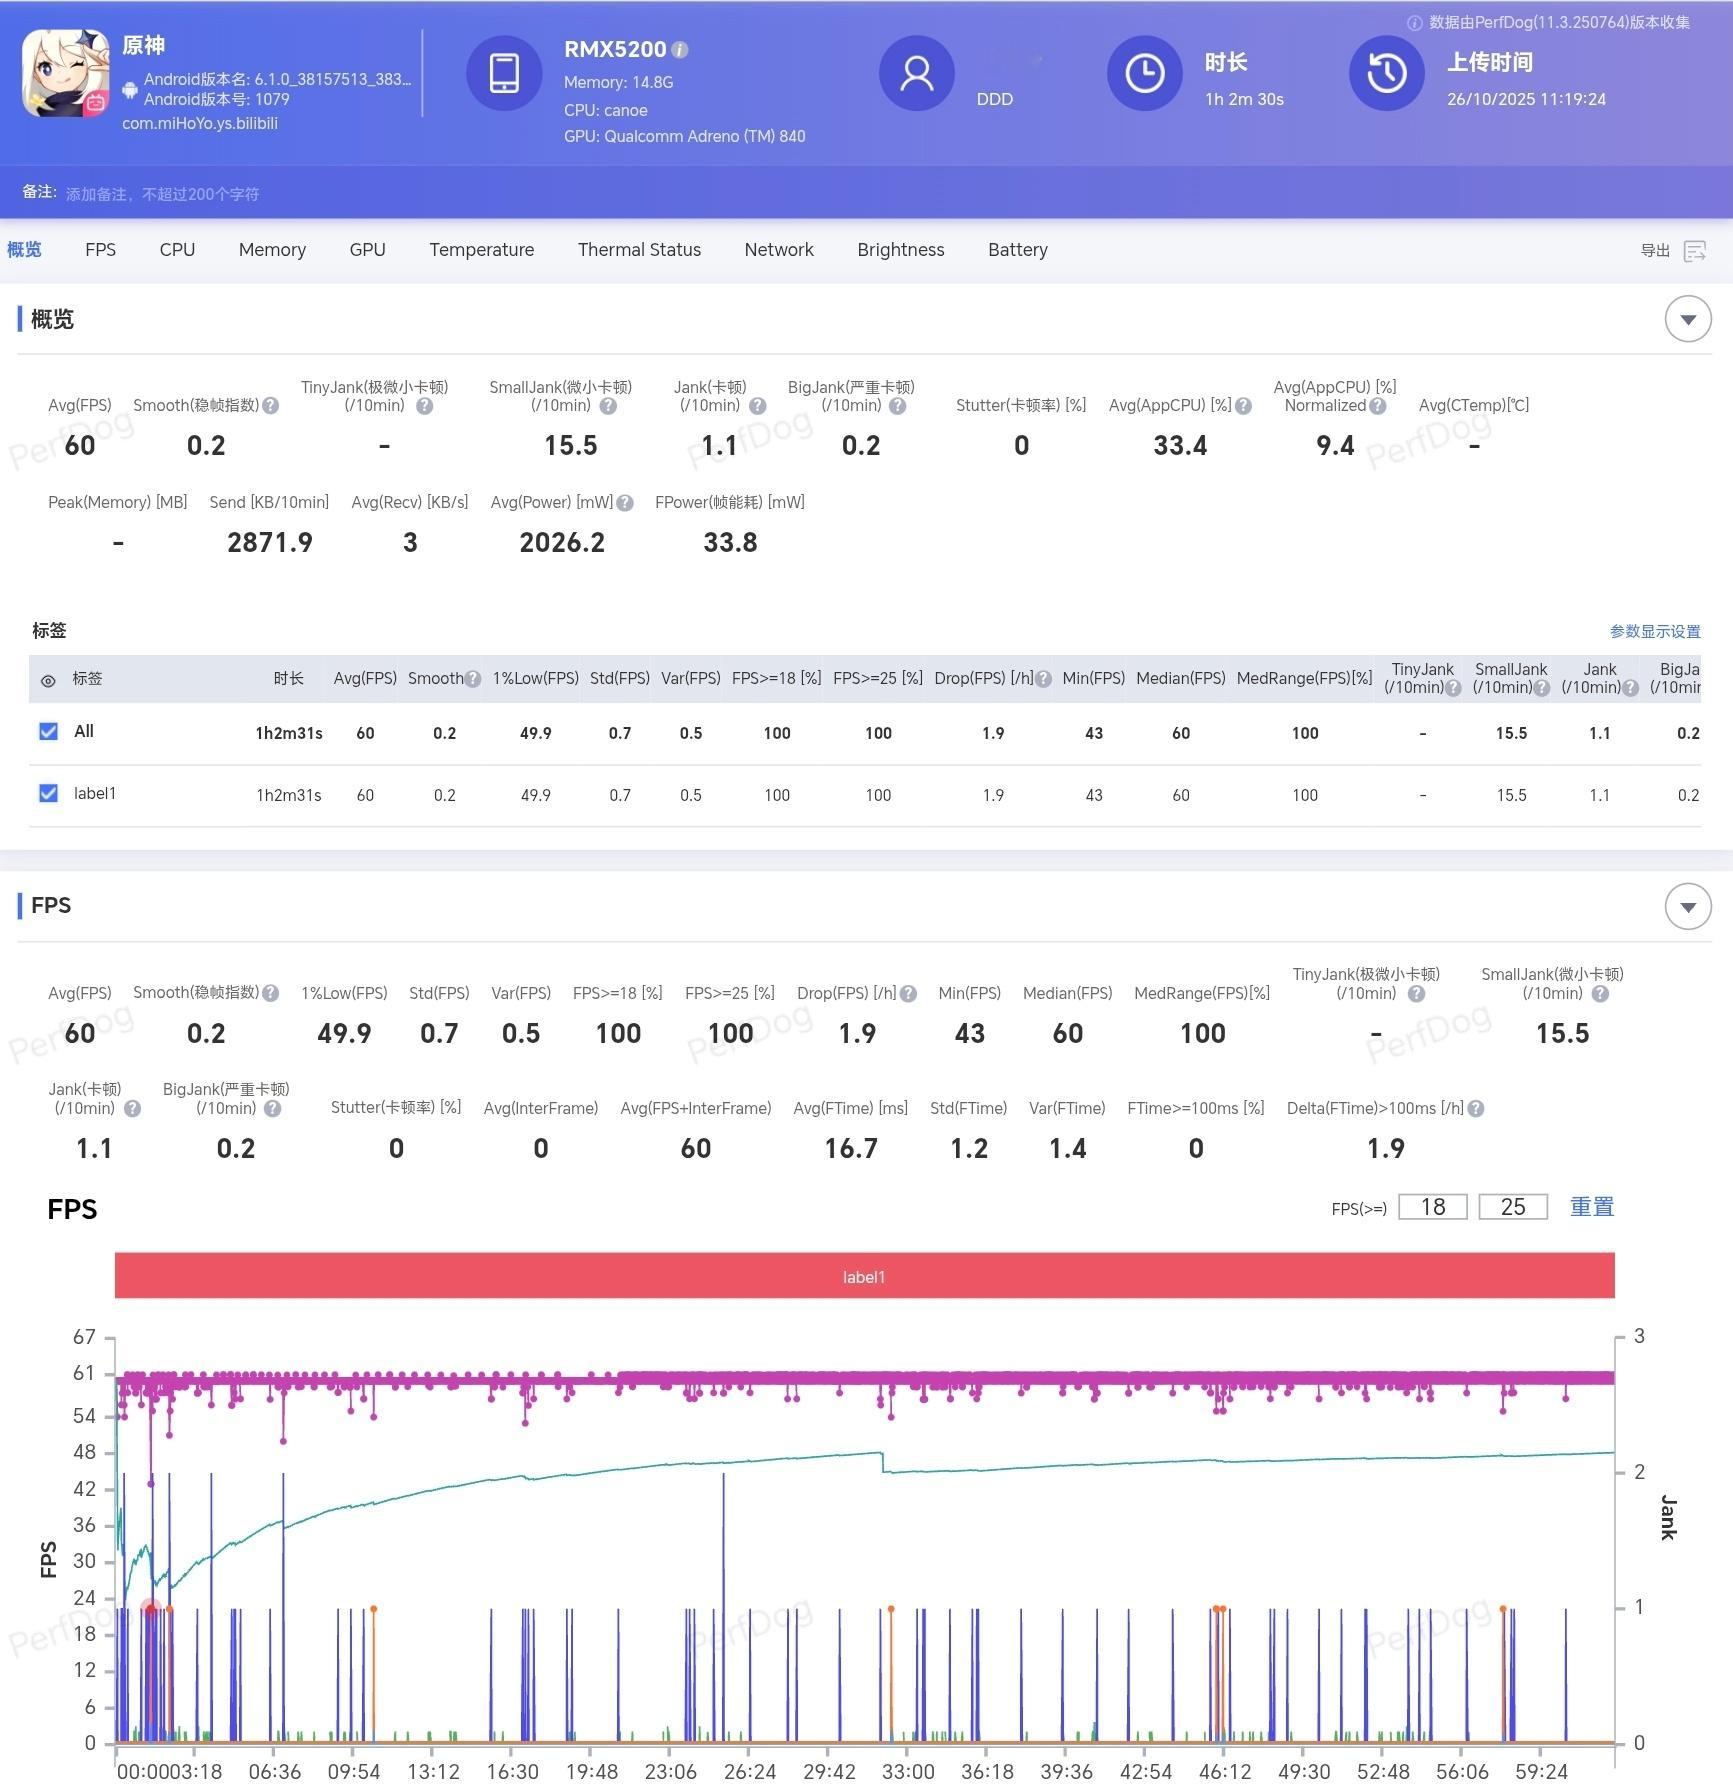Viewport: 1733px width, 1791px height.
Task: Click the duration value 1h 2m 30s
Action: pos(1244,99)
